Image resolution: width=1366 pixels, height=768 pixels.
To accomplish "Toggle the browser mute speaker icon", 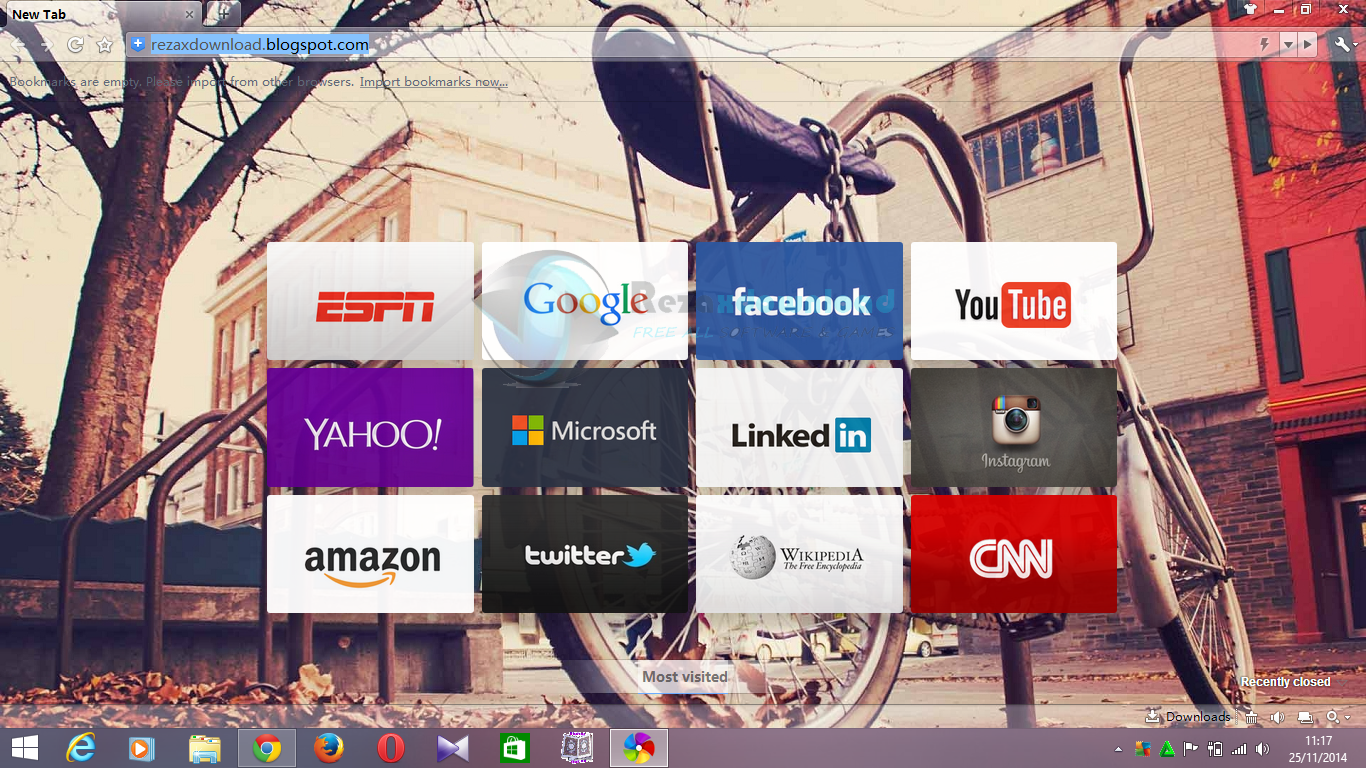I will [1277, 717].
